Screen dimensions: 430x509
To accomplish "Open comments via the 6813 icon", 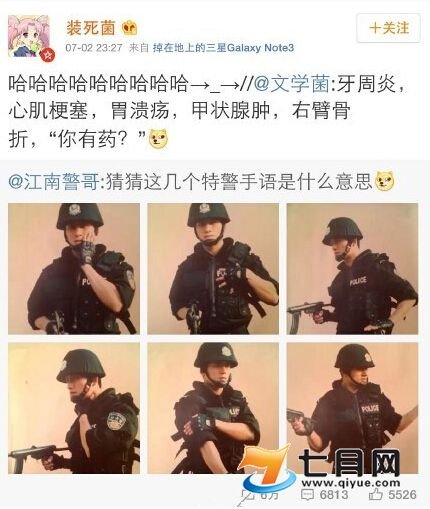I will 324,495.
